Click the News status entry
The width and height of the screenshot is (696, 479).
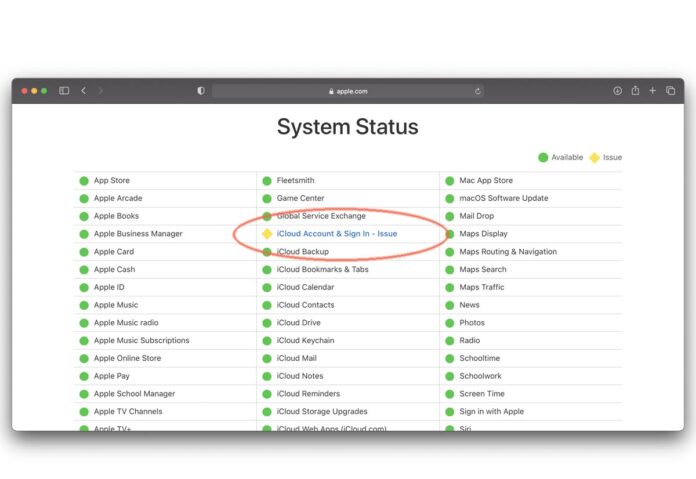[469, 305]
